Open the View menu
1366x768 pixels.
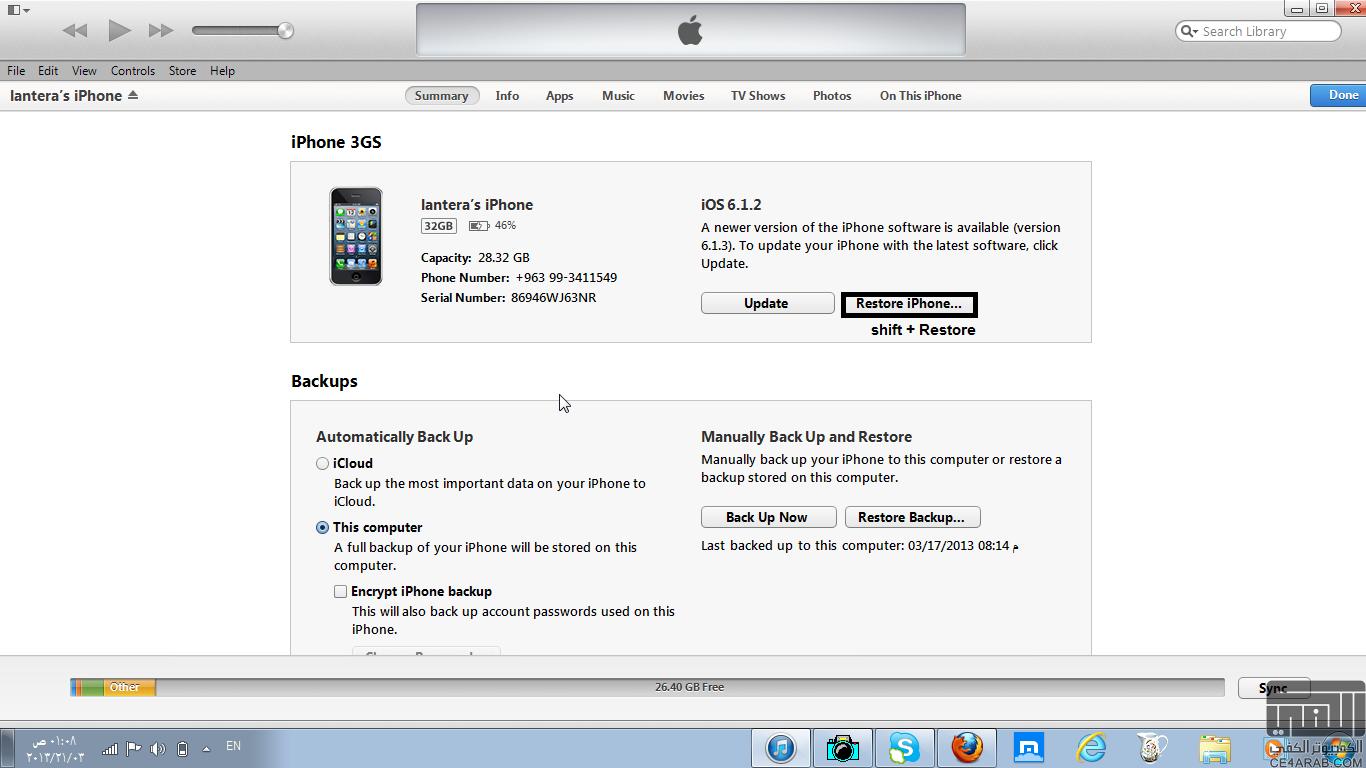coord(84,71)
